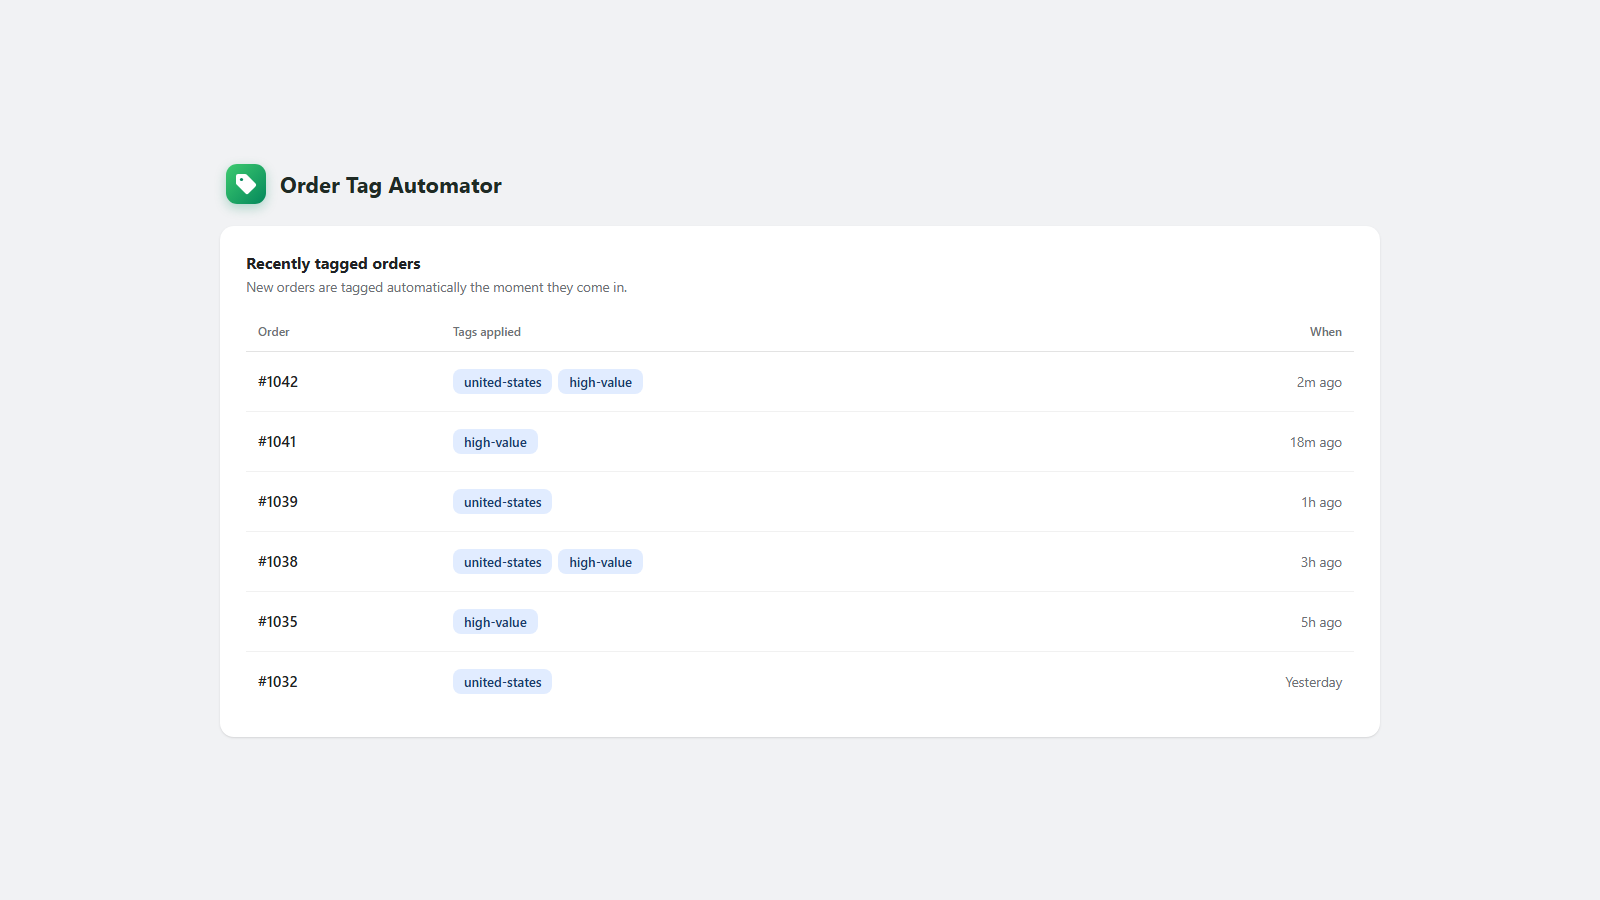Click the automatic tagging description text

(437, 287)
